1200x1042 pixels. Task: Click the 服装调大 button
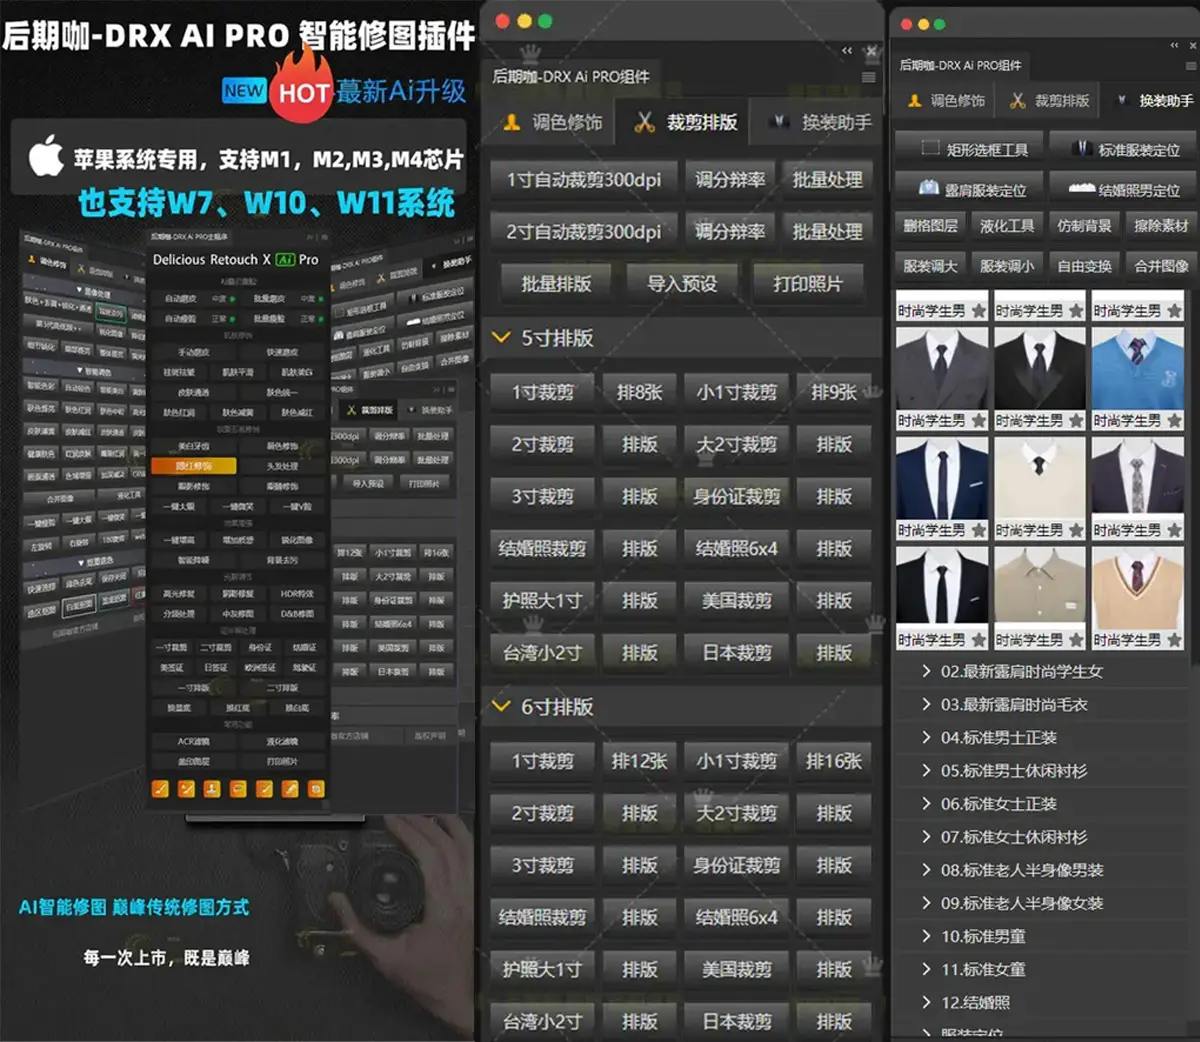point(930,266)
